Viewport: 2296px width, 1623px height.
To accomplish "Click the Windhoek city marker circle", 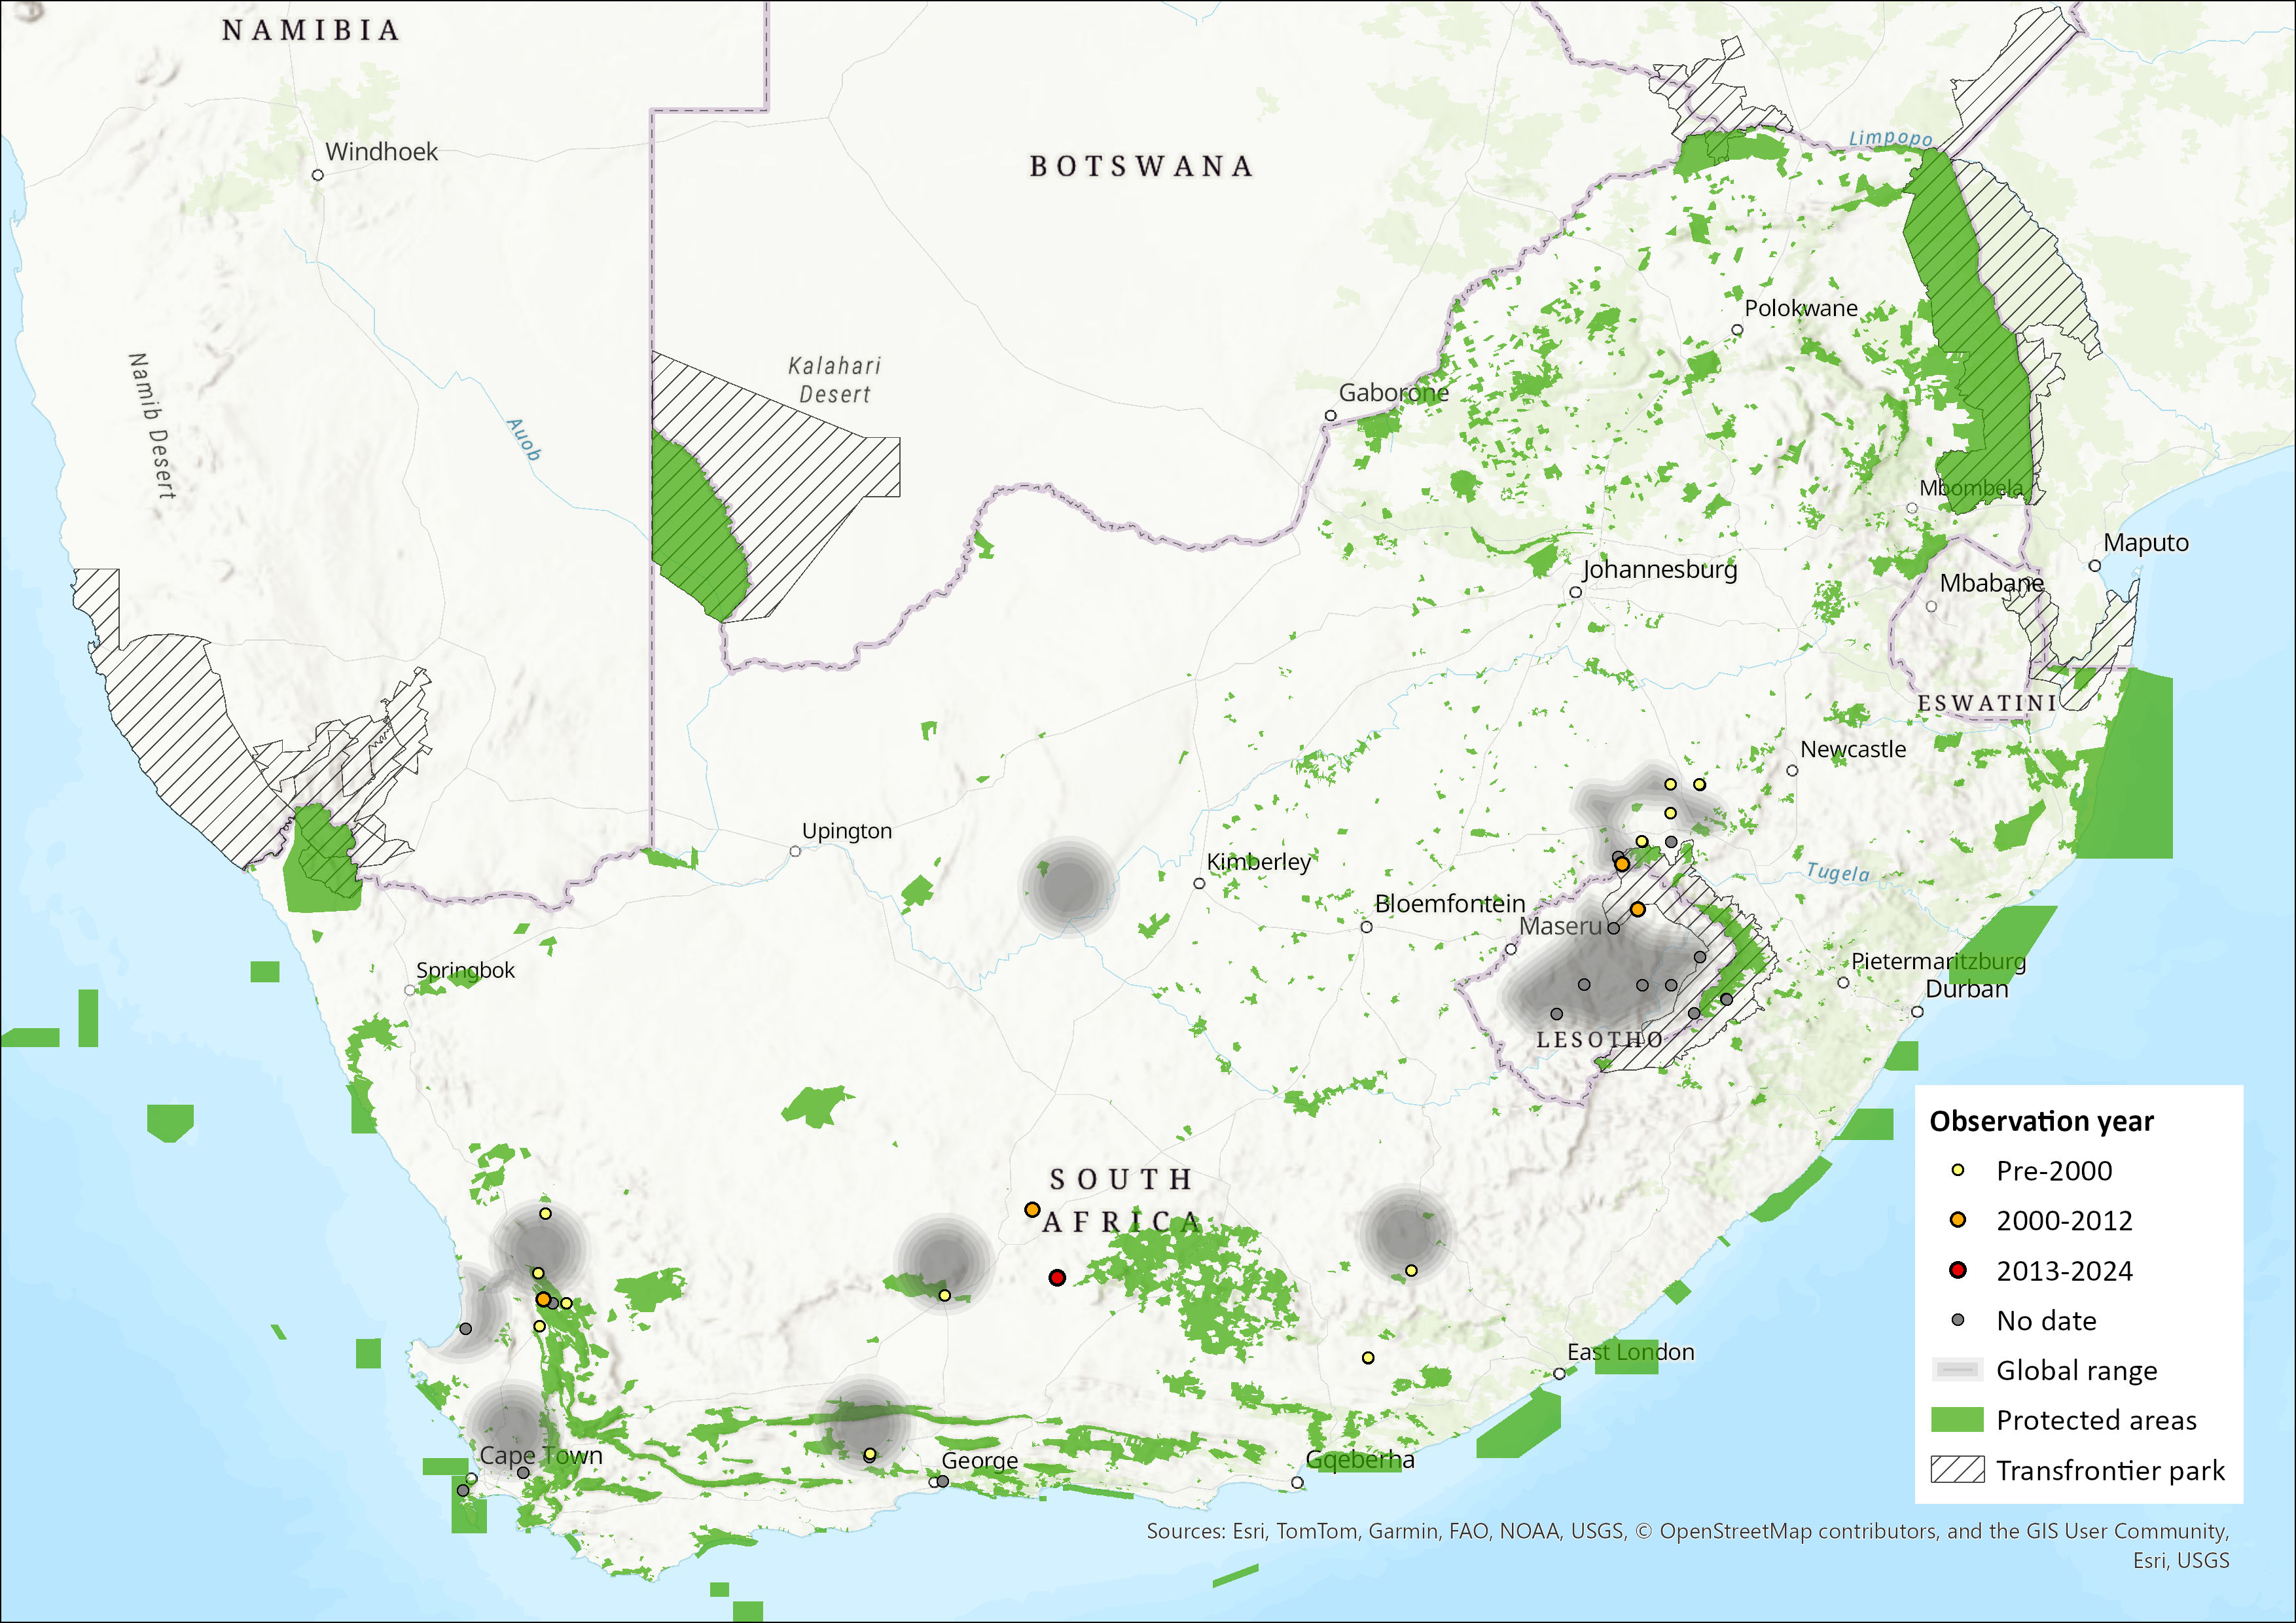I will [318, 175].
